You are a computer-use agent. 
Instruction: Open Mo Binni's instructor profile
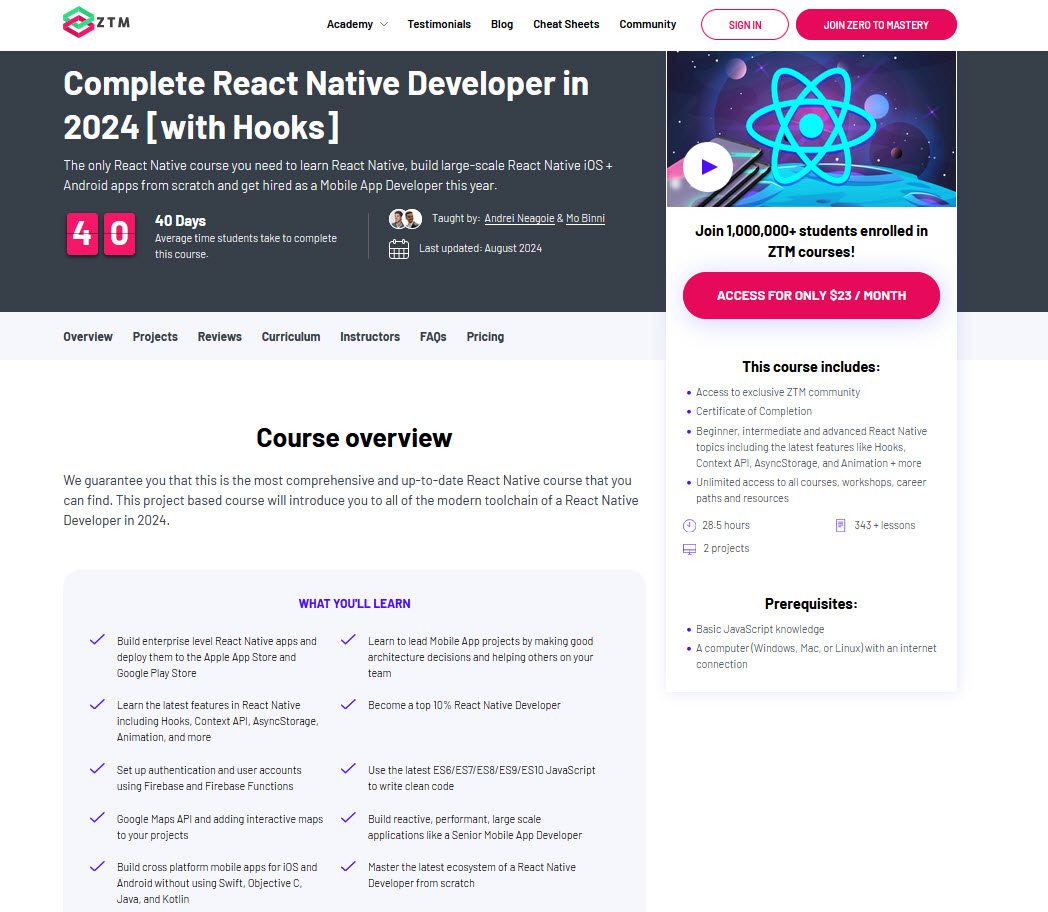585,218
